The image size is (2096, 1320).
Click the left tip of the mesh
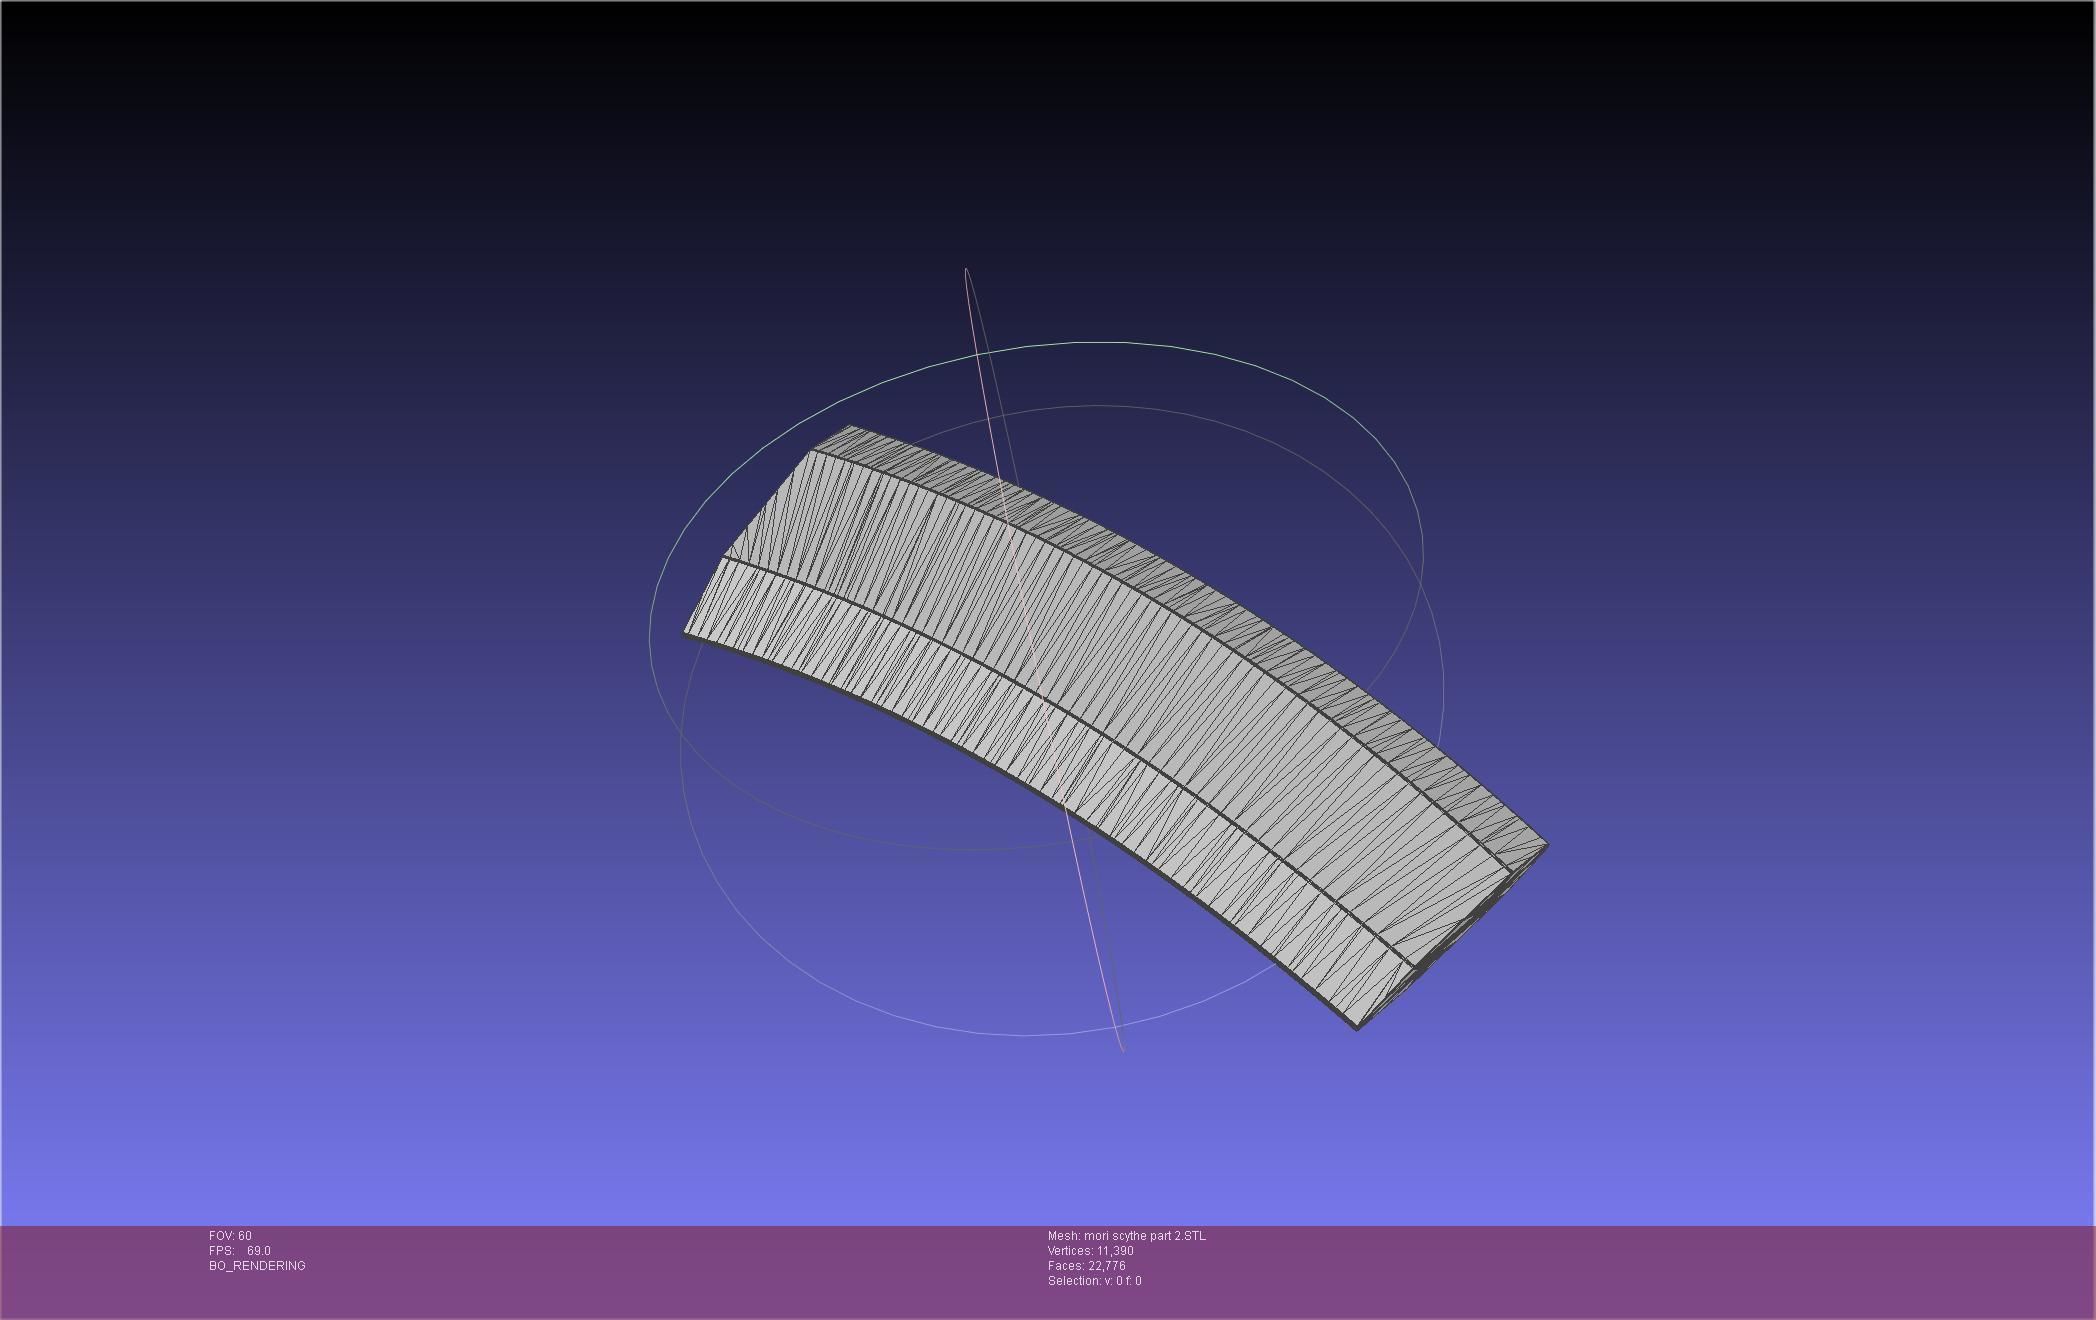[690, 630]
